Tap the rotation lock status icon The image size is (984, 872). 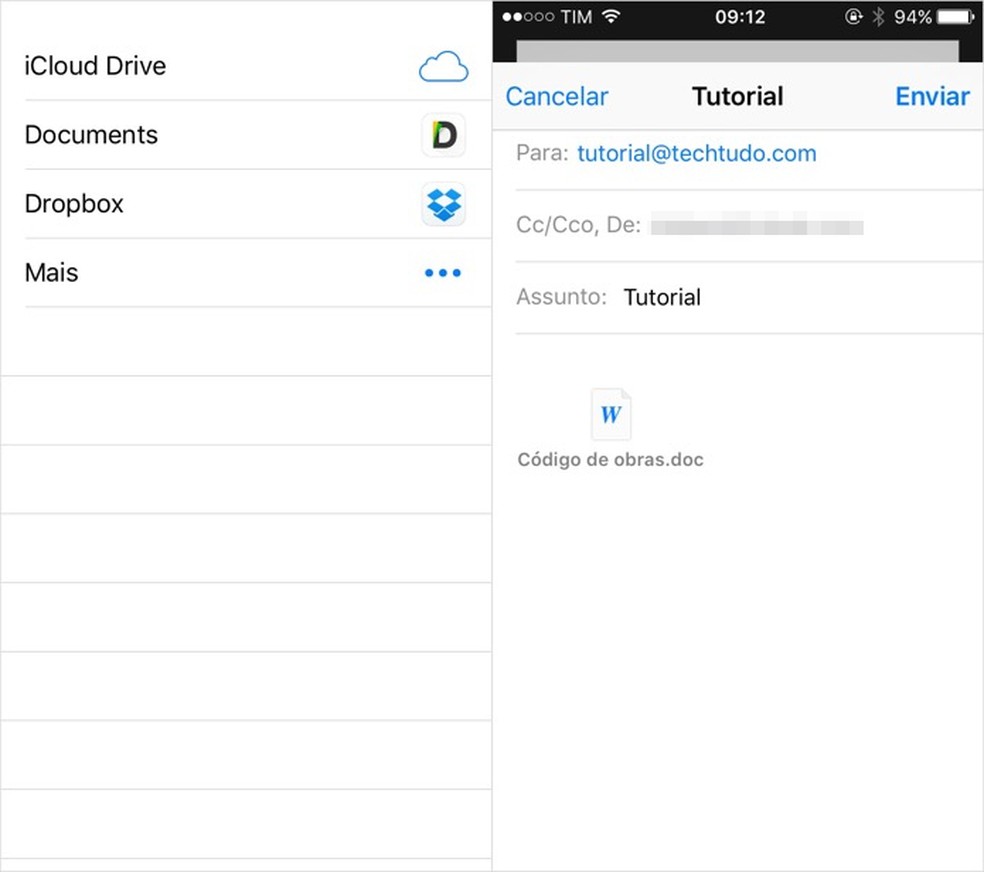(x=853, y=16)
